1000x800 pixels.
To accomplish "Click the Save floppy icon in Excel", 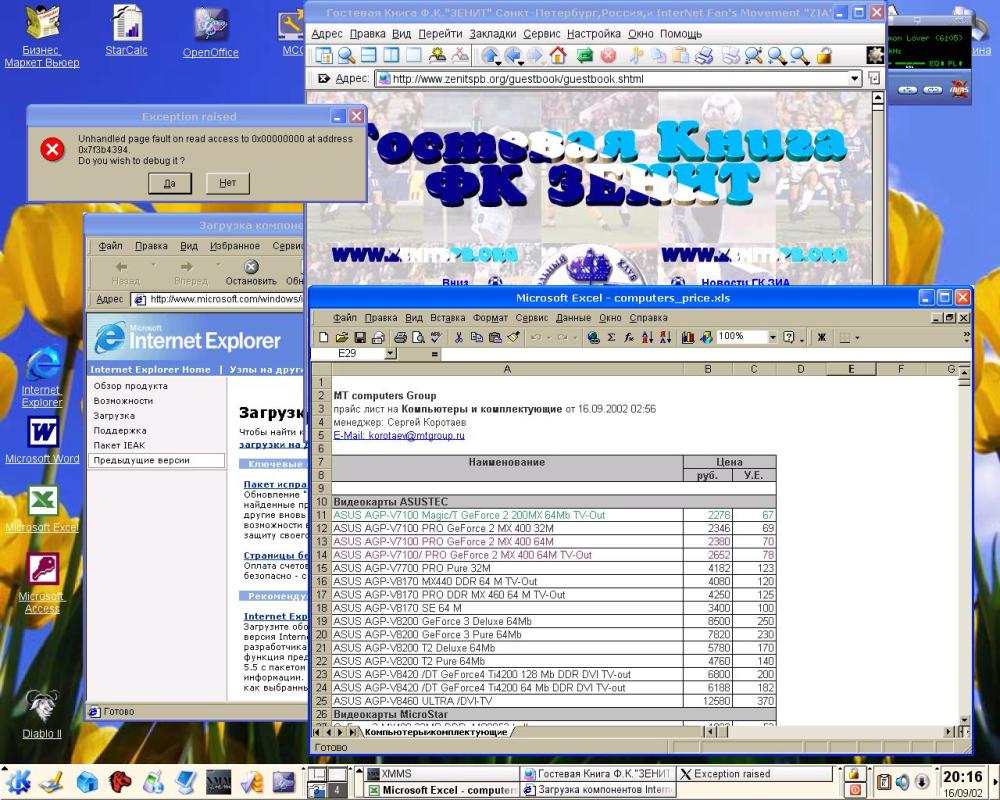I will click(x=360, y=337).
